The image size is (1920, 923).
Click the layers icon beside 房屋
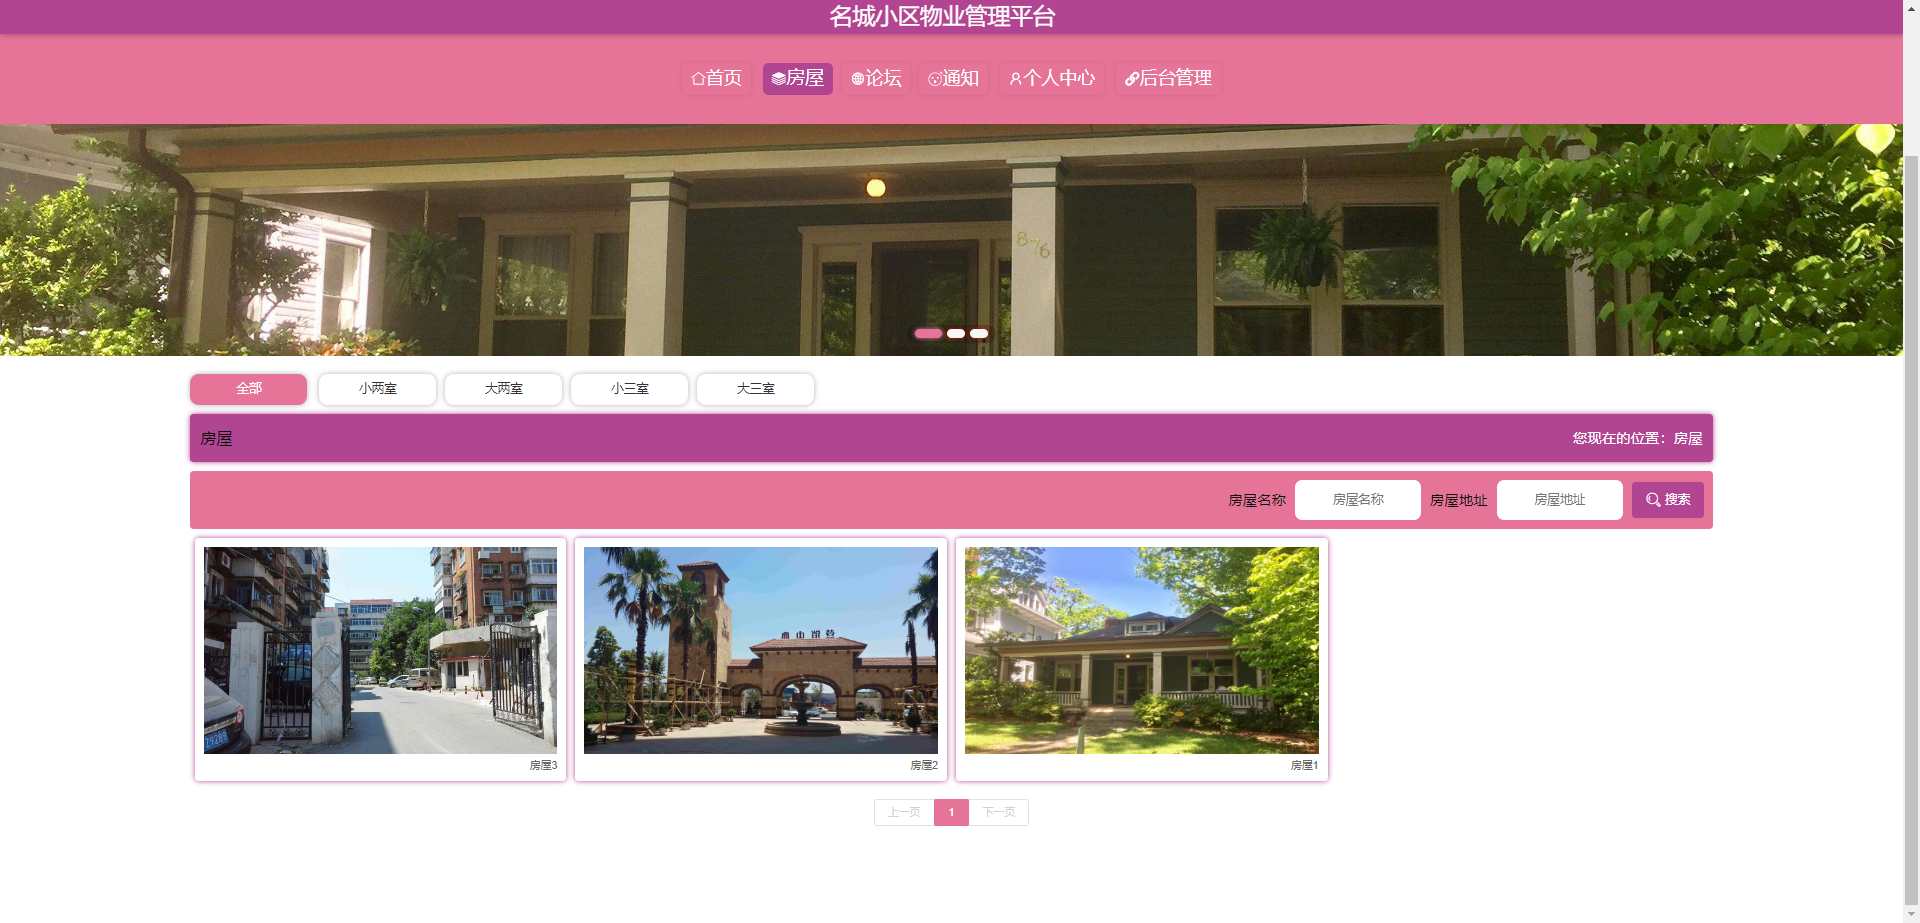[x=778, y=79]
